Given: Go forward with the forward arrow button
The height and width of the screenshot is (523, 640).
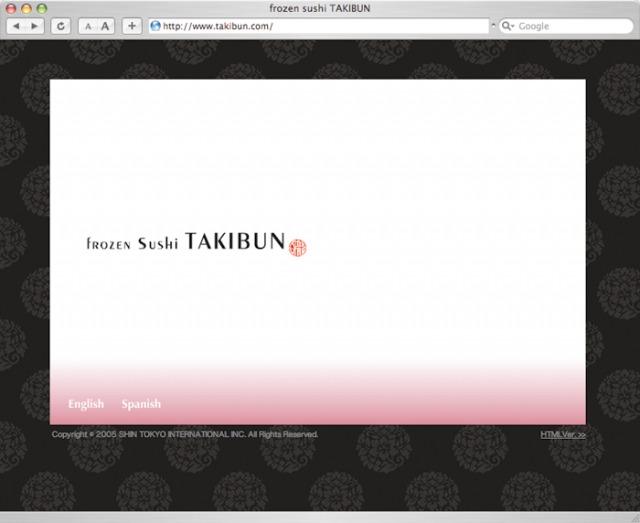Looking at the screenshot, I should pos(35,26).
